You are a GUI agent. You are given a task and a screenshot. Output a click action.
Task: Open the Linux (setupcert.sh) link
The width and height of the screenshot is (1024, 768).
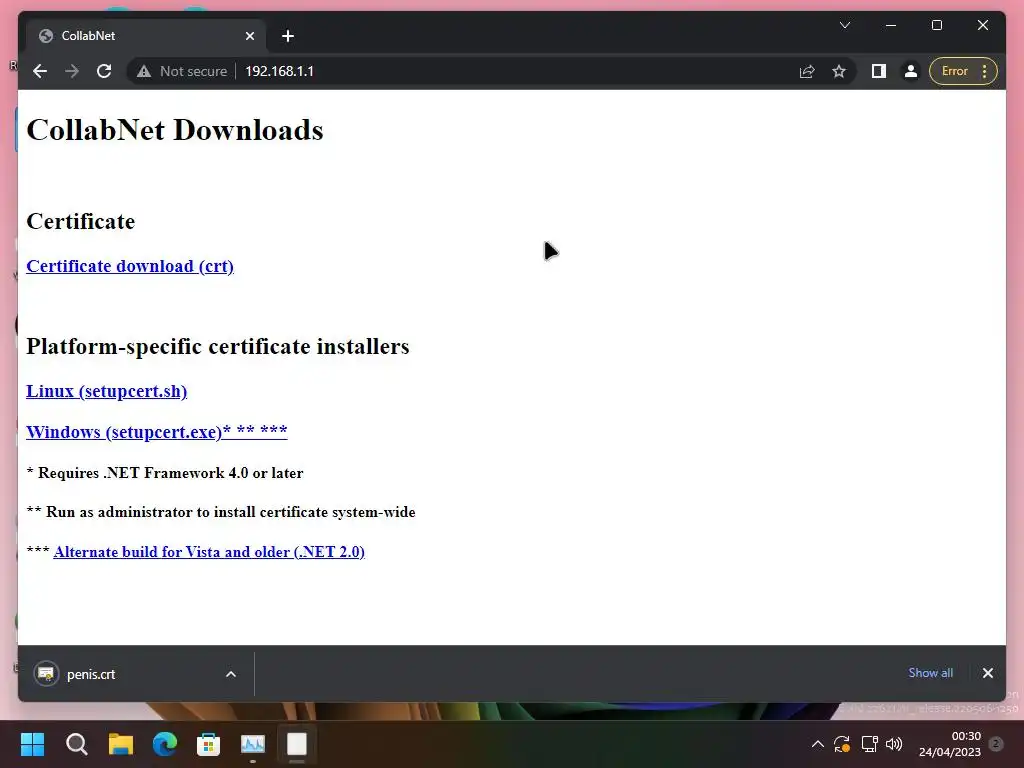coord(106,391)
